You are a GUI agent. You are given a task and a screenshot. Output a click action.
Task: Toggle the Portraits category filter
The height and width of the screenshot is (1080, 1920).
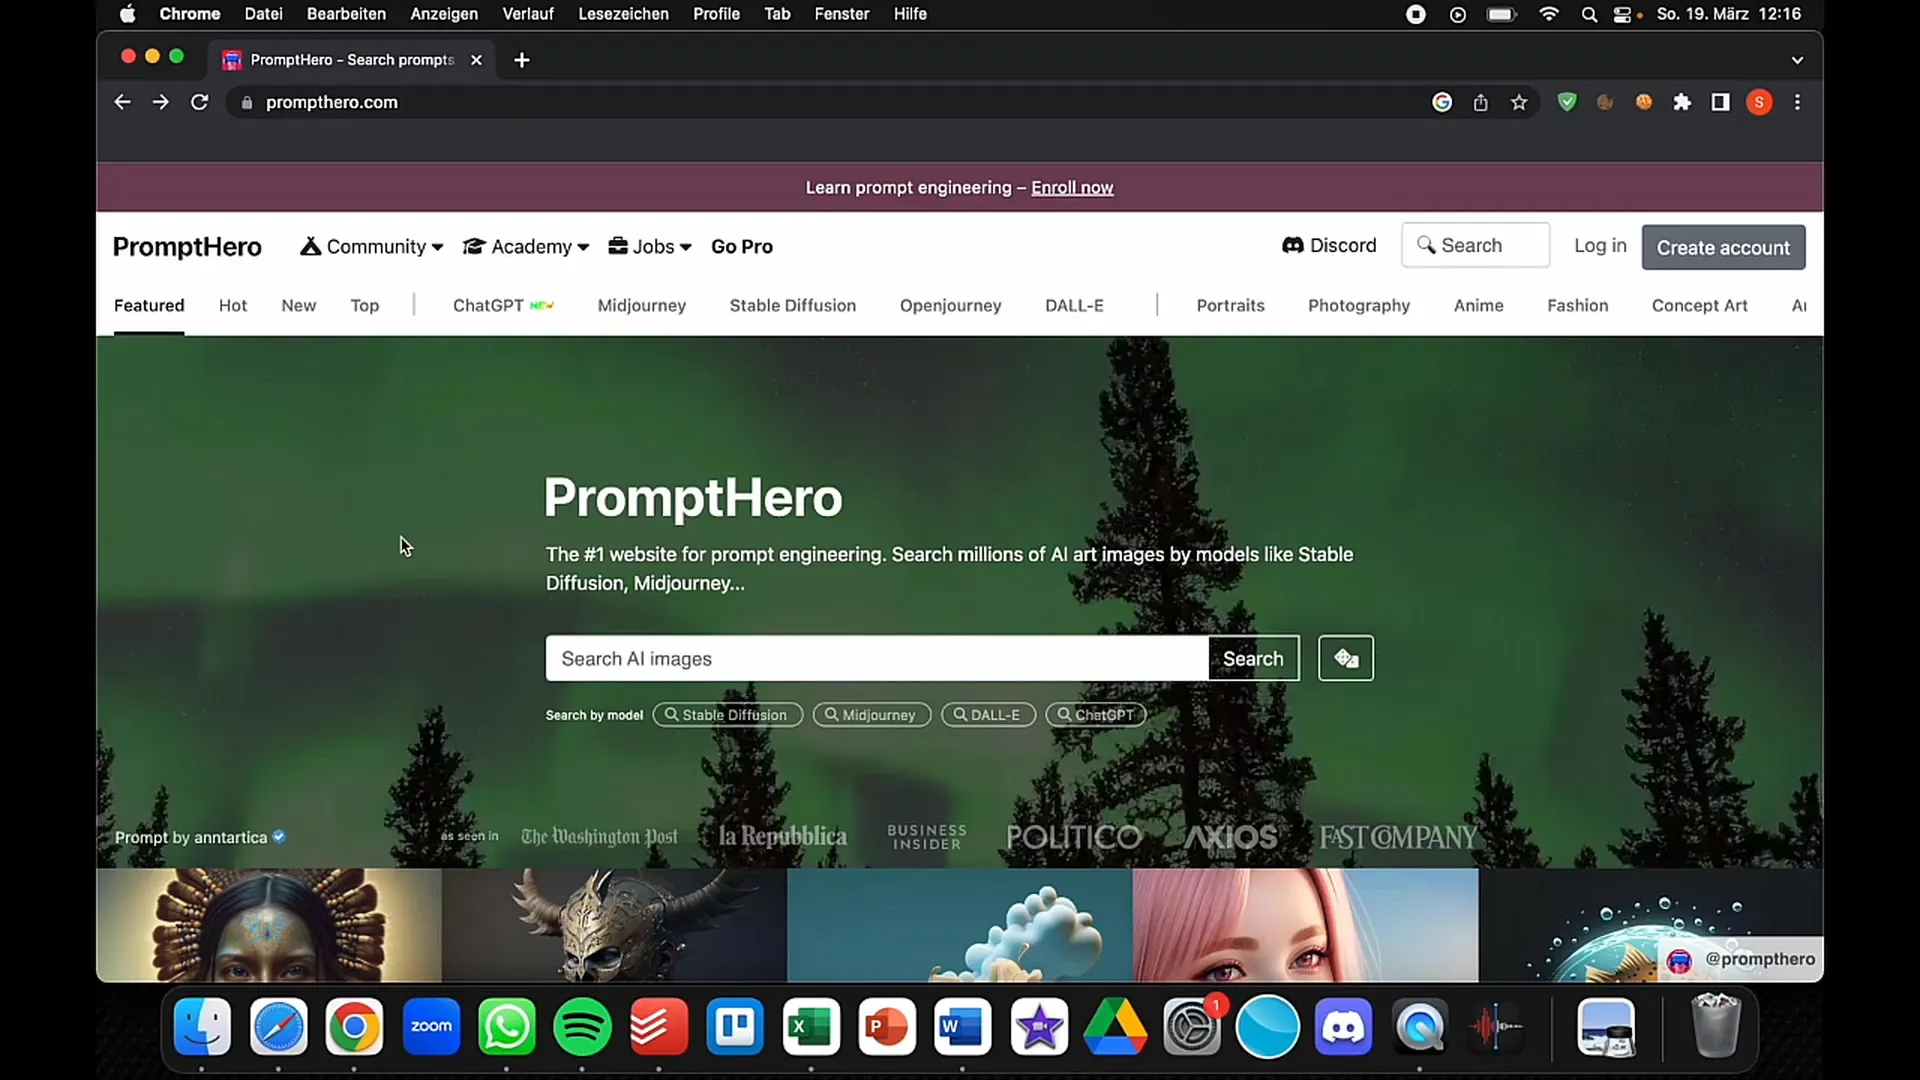[1230, 305]
